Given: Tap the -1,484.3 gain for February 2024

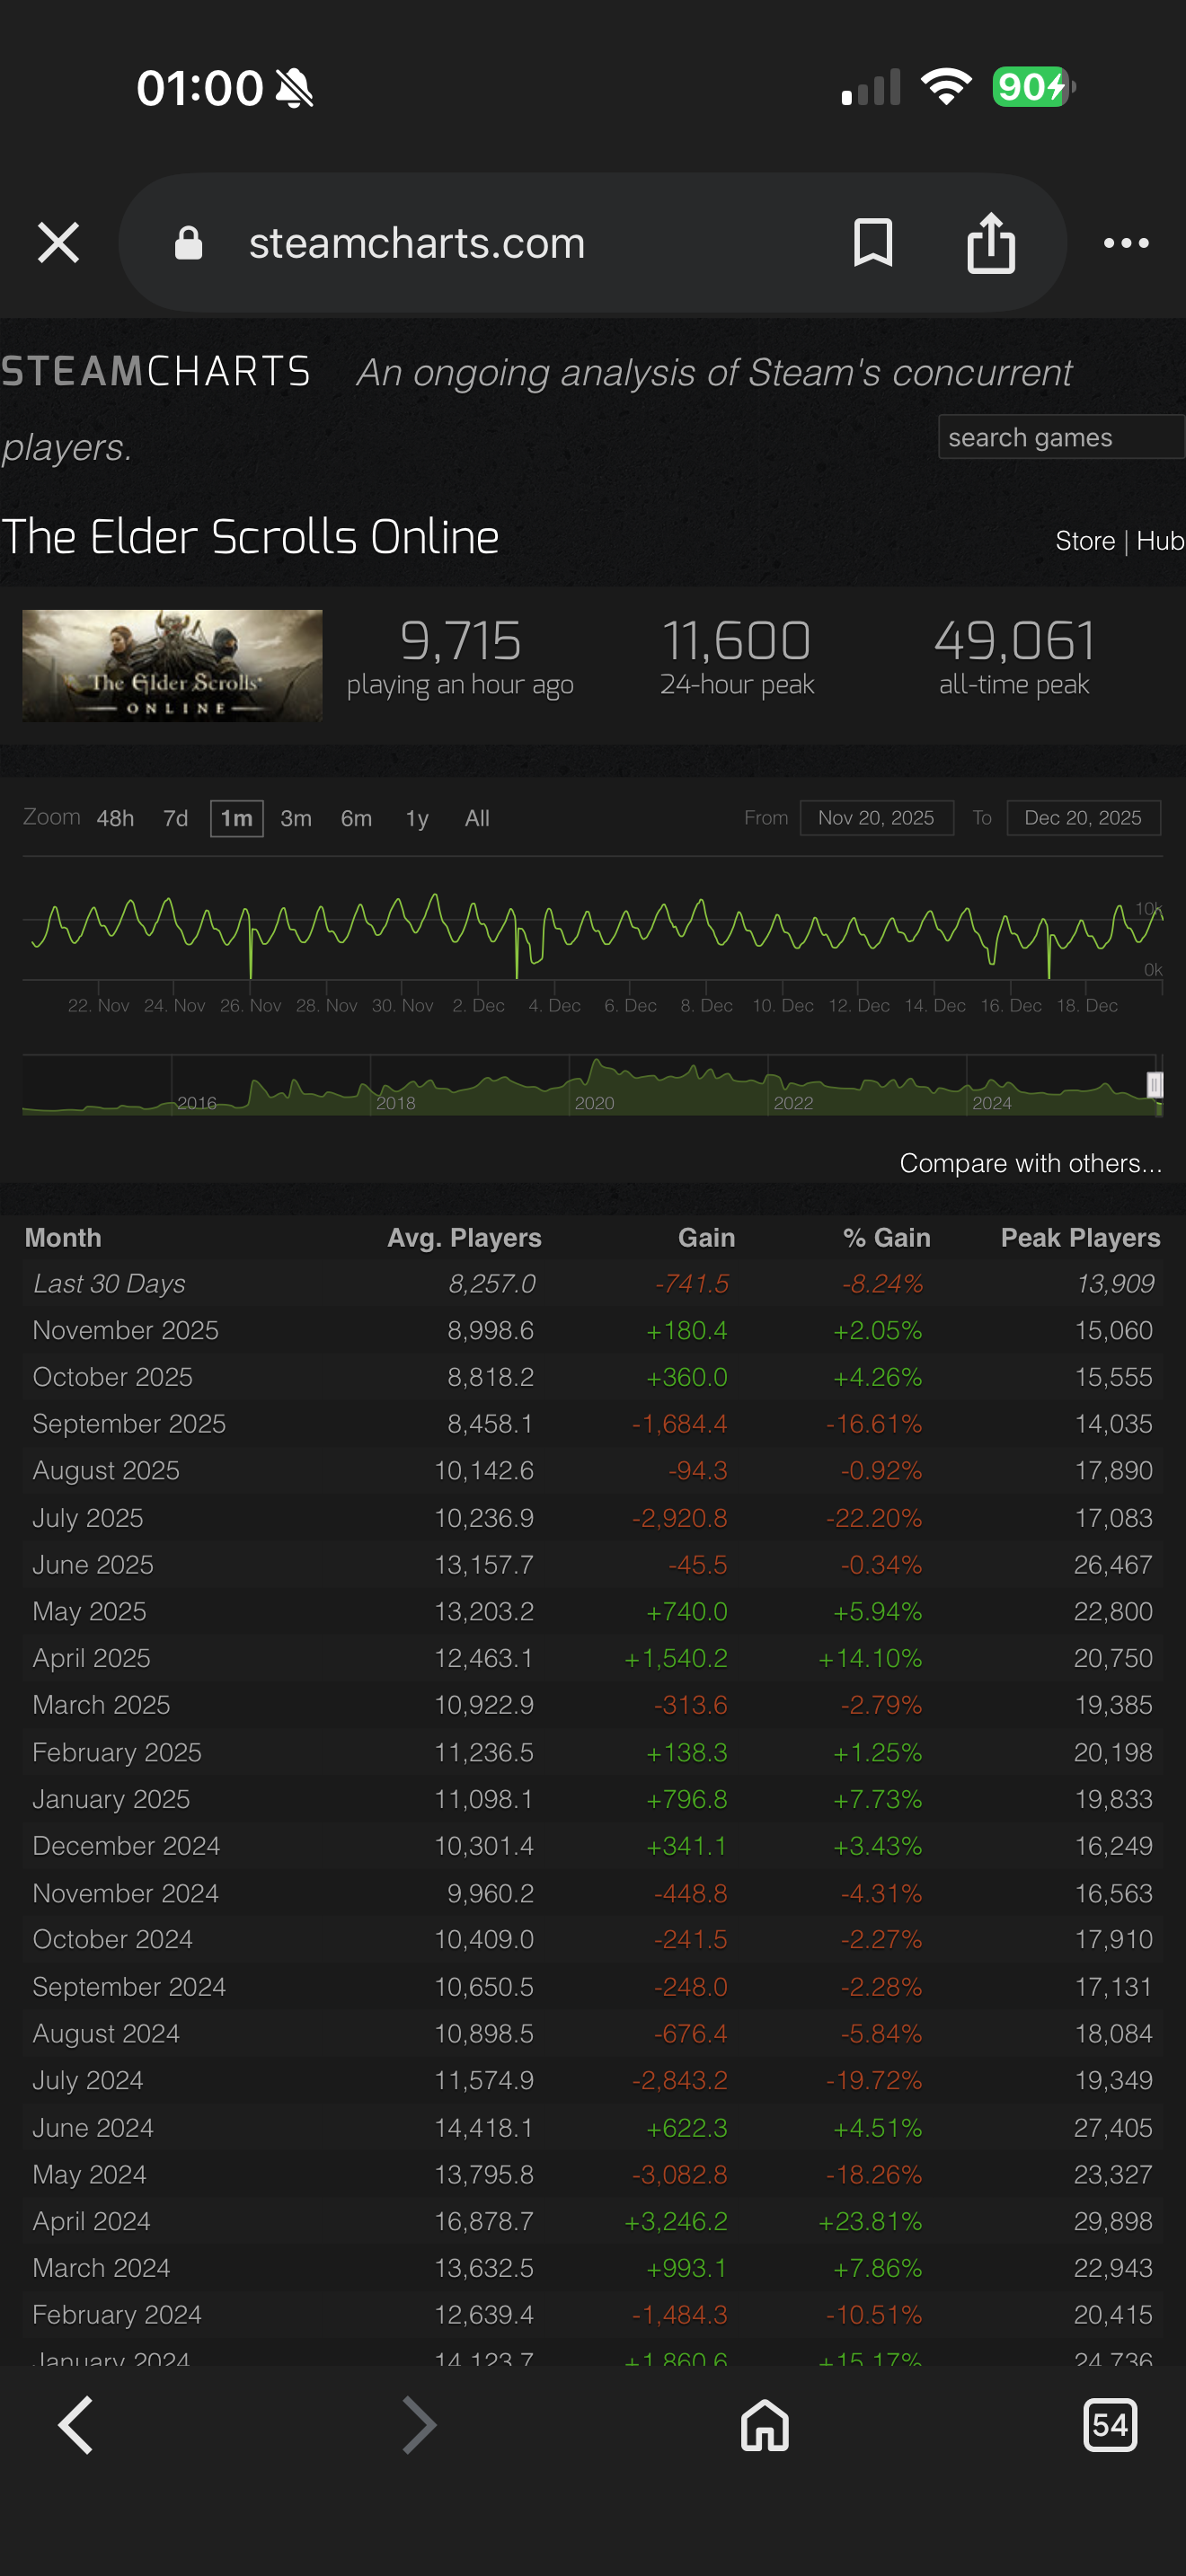Looking at the screenshot, I should click(679, 2314).
